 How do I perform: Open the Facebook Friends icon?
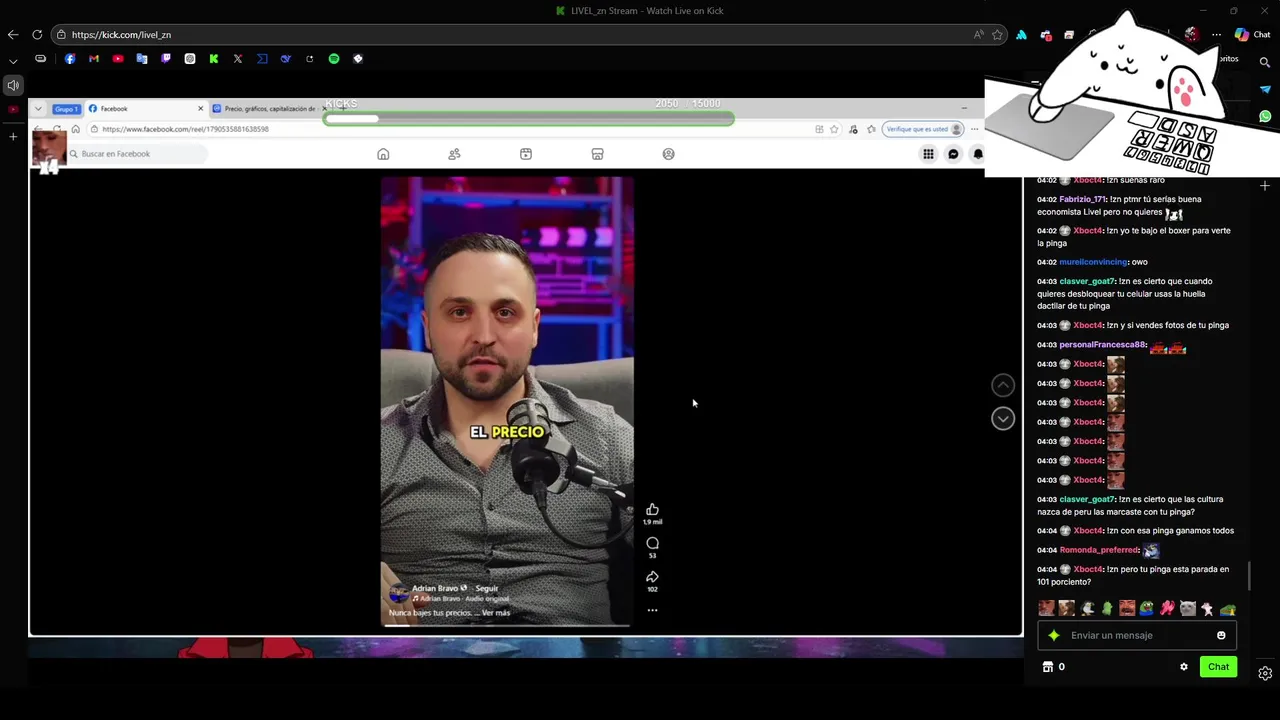point(454,154)
